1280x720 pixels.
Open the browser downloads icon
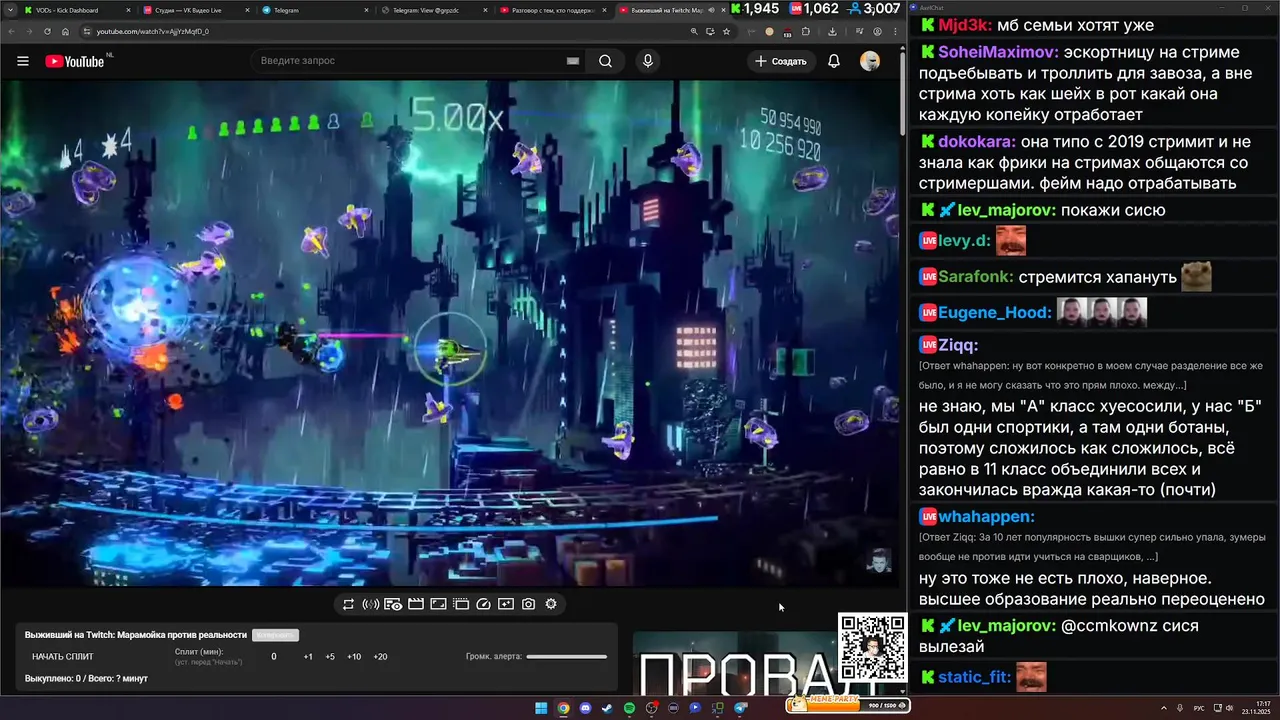coord(833,31)
